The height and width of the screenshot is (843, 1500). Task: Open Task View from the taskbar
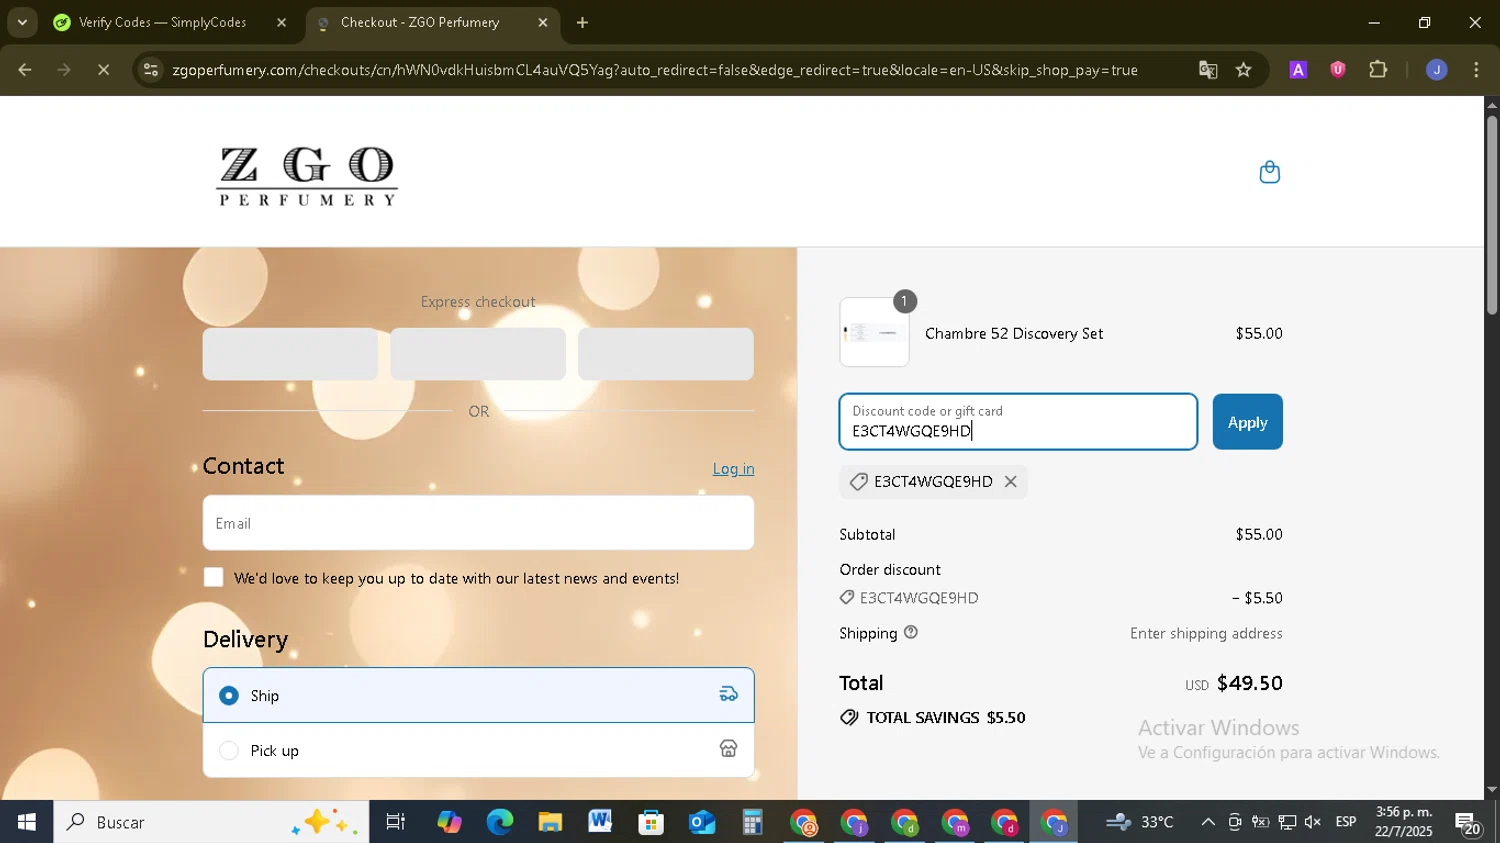click(x=396, y=822)
